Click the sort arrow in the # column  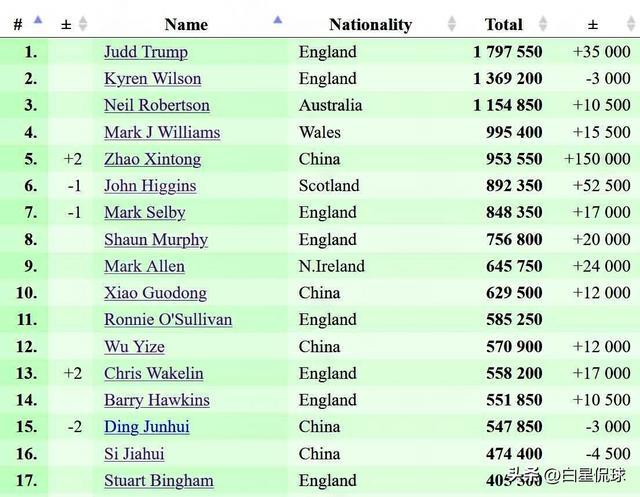coord(37,21)
